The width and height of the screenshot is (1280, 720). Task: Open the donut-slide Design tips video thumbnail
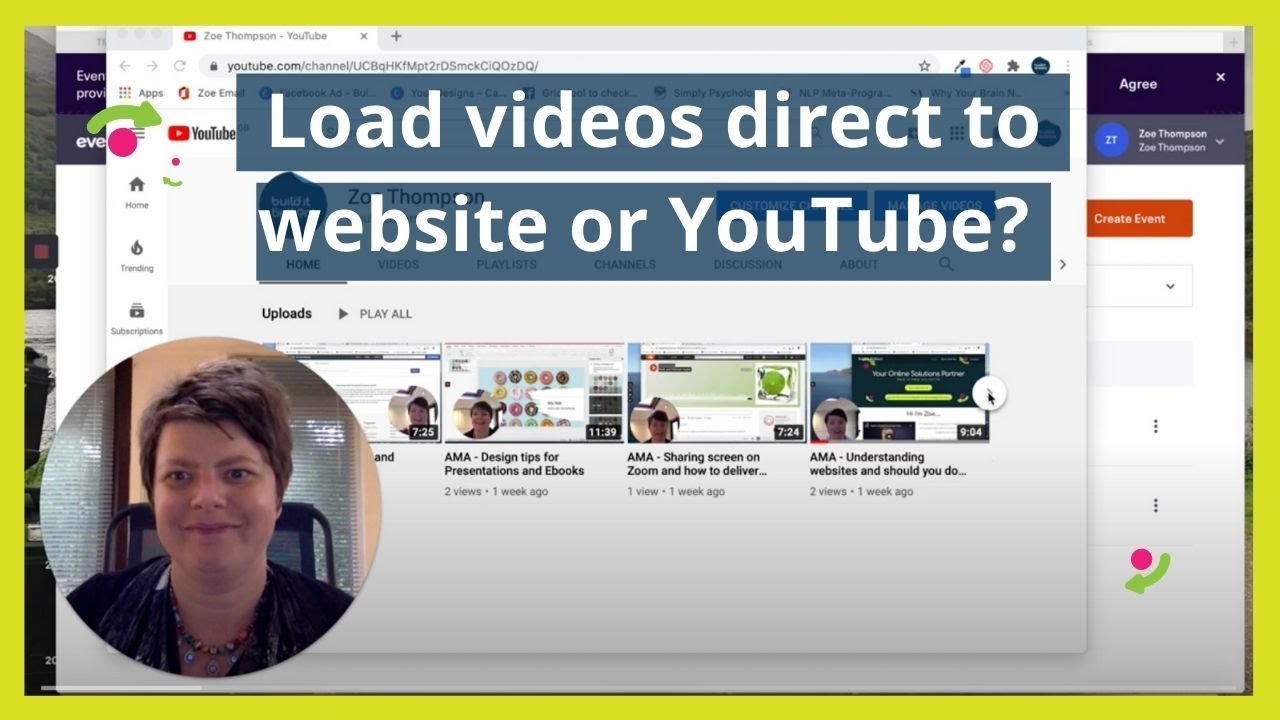click(x=534, y=393)
